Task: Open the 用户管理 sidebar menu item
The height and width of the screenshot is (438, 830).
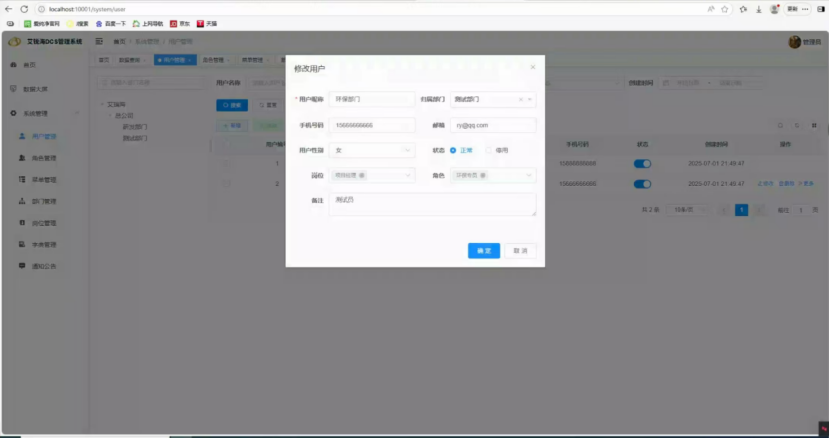Action: coord(44,136)
